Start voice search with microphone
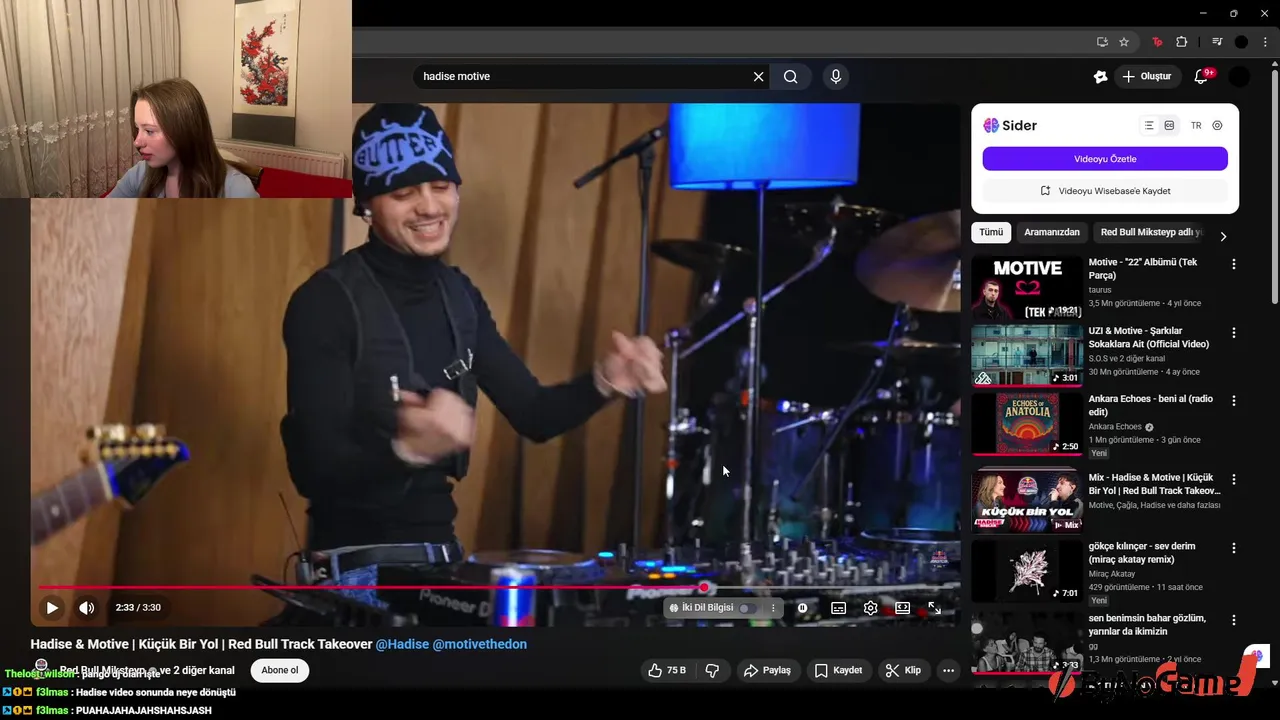This screenshot has height=720, width=1280. 836,76
